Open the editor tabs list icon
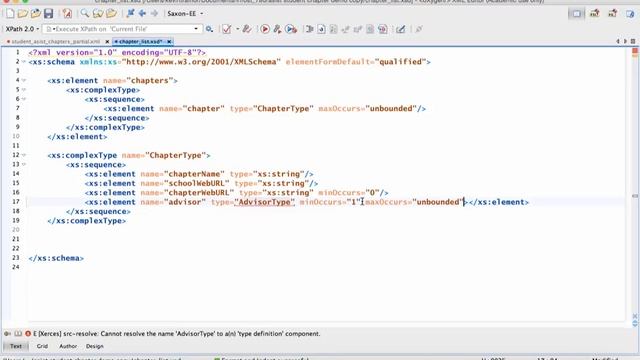640x360 pixels. coord(633,41)
